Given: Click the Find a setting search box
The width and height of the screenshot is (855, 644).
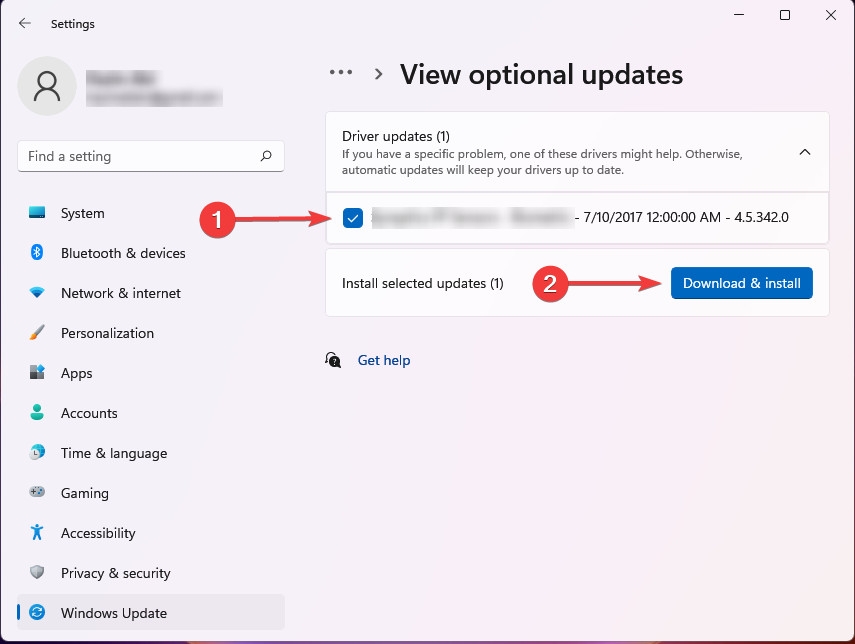Looking at the screenshot, I should pyautogui.click(x=150, y=157).
